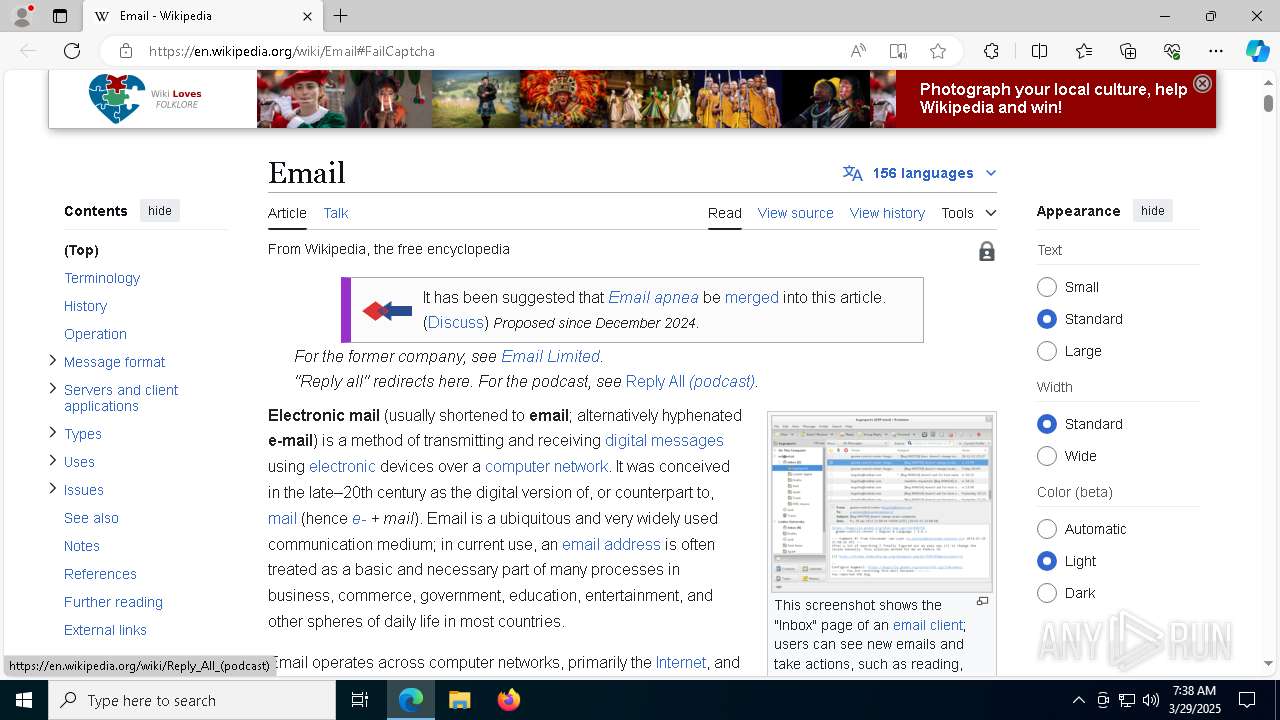Open the View source tab
Screen dimensions: 1280x720
(x=795, y=213)
